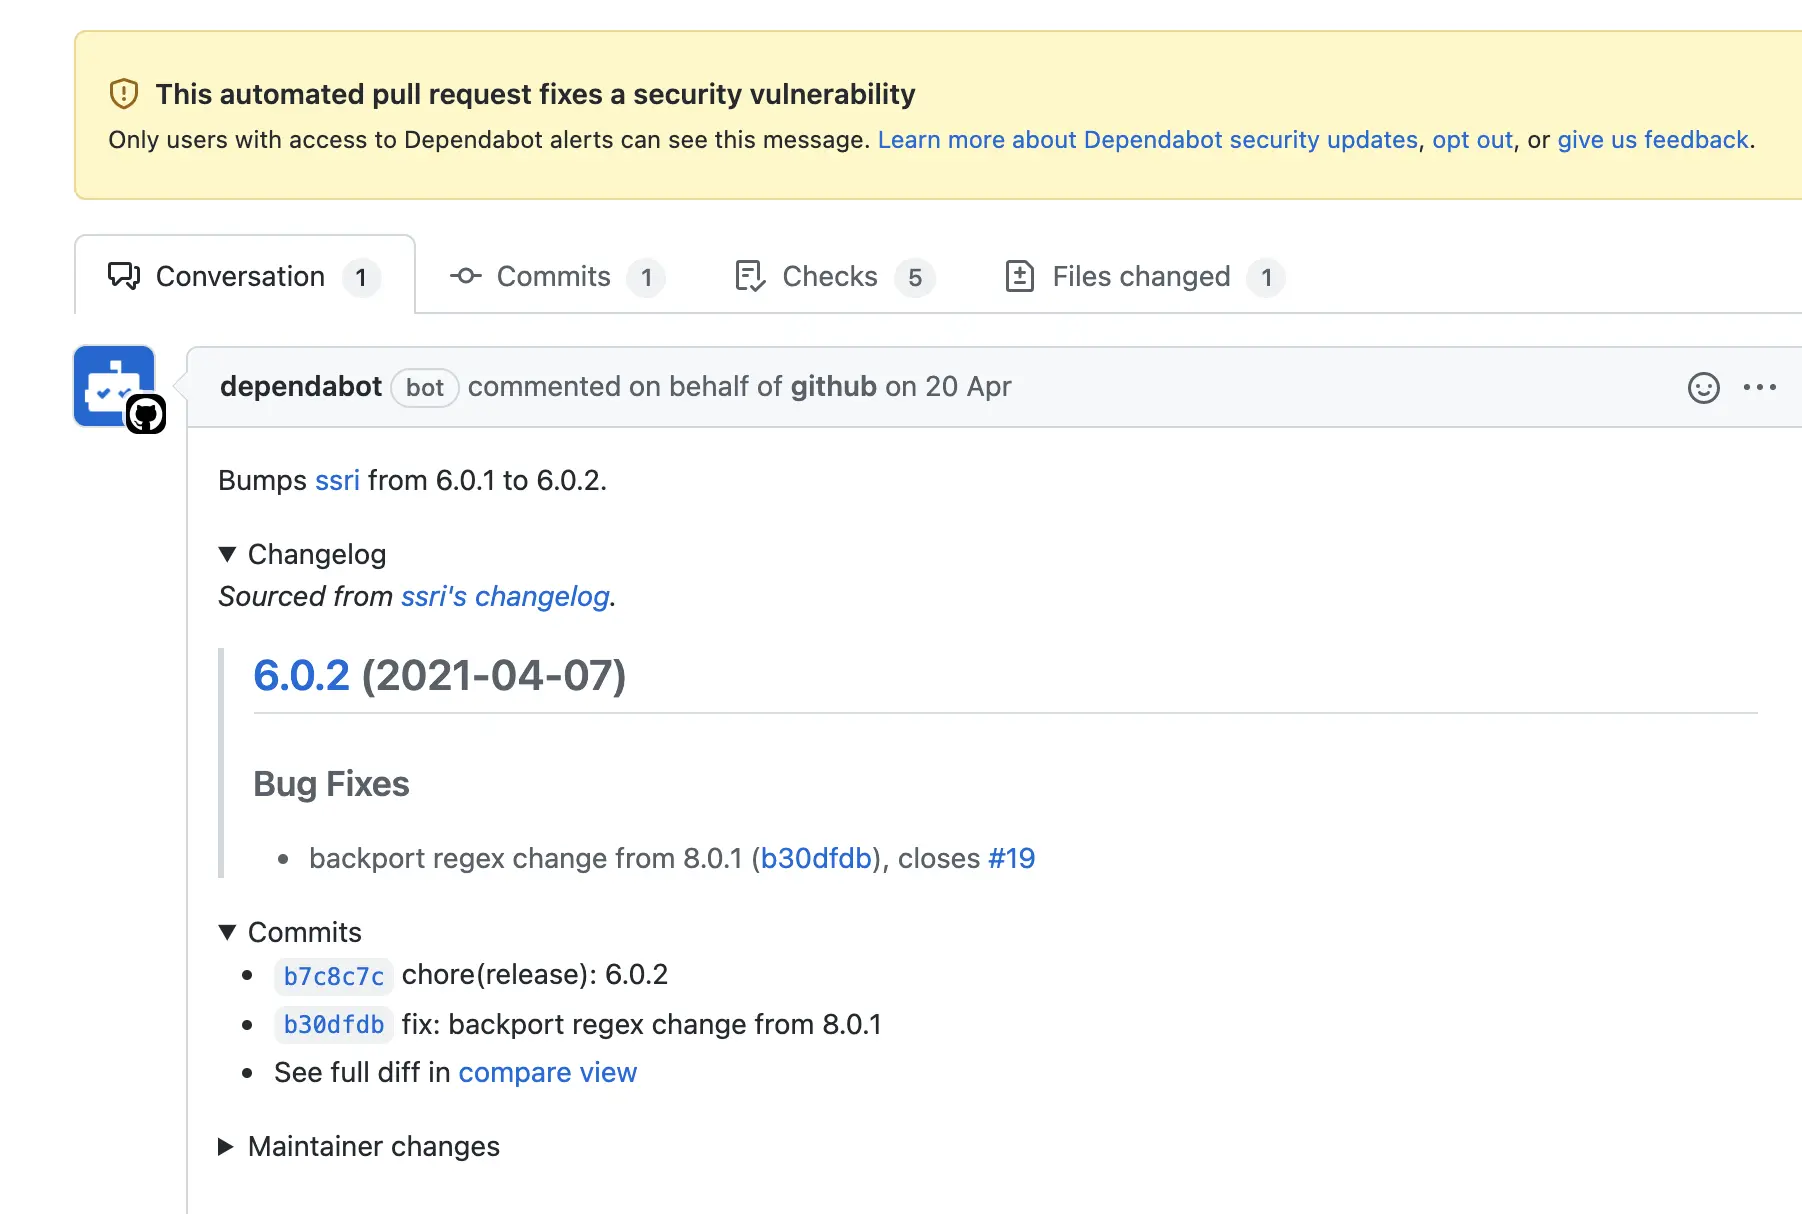This screenshot has width=1802, height=1214.
Task: Open commit b7c8c7c
Action: 334,976
